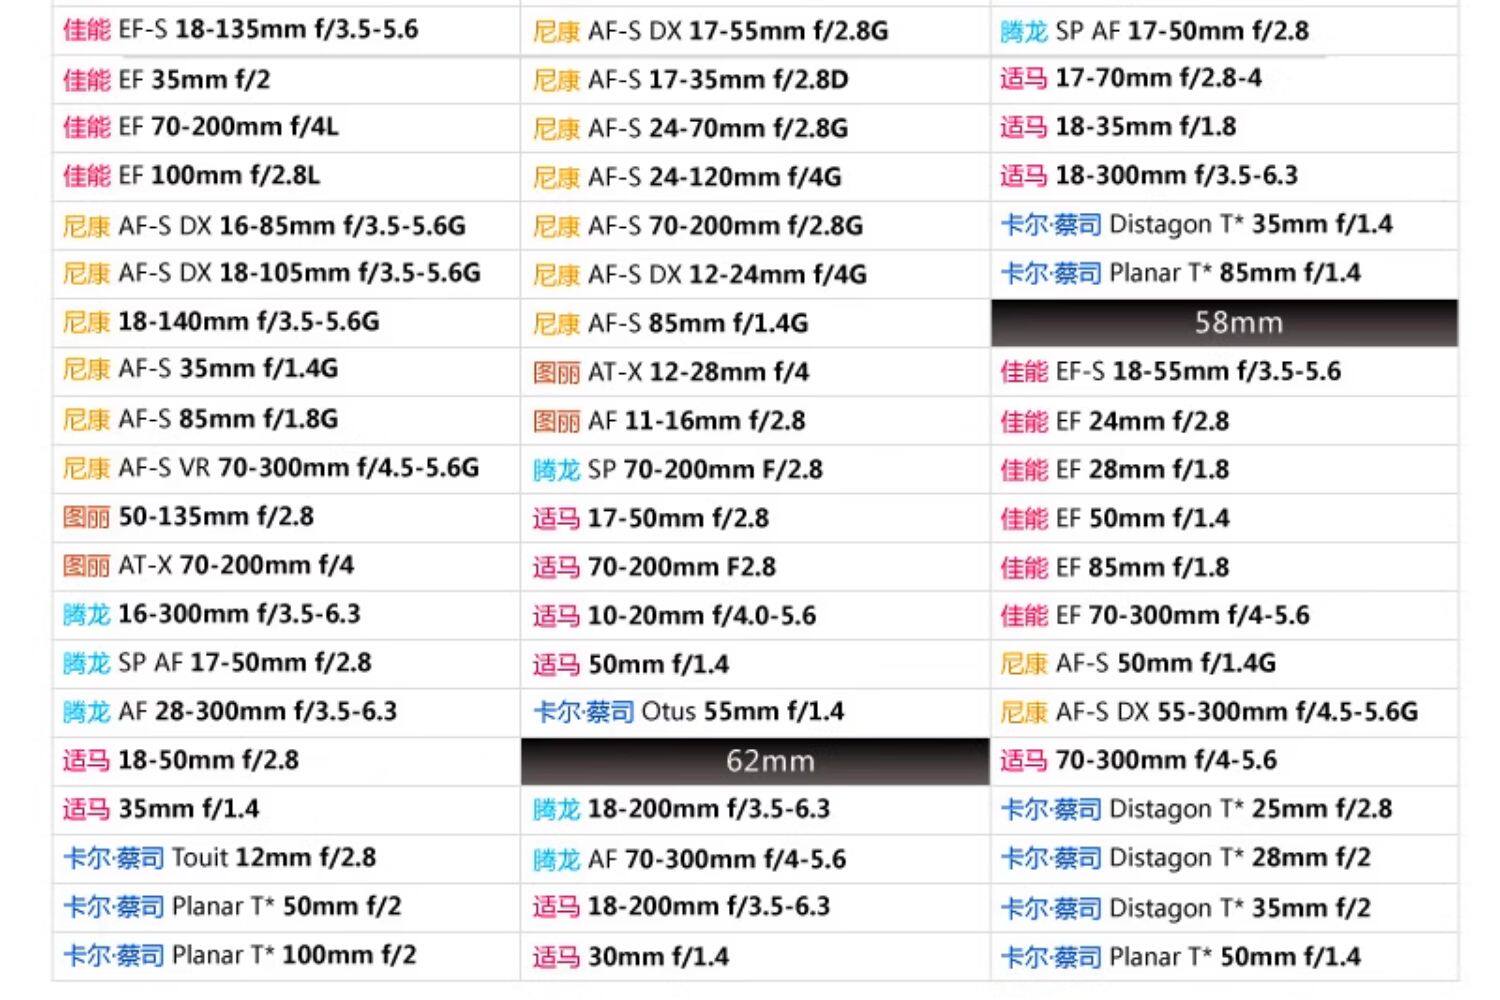The image size is (1500, 1000).
Task: Click 尼康 AF-S 70-200mm f/2.8G row
Action: 755,226
